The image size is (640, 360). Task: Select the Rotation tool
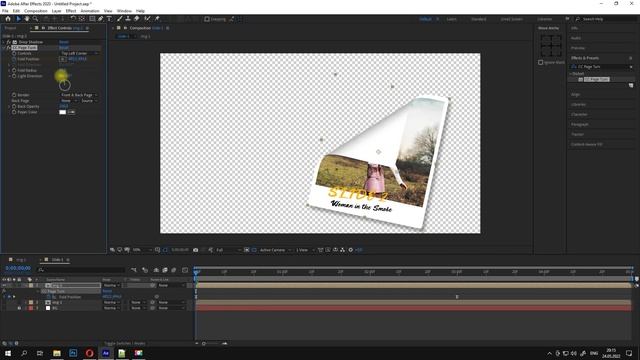click(73, 19)
